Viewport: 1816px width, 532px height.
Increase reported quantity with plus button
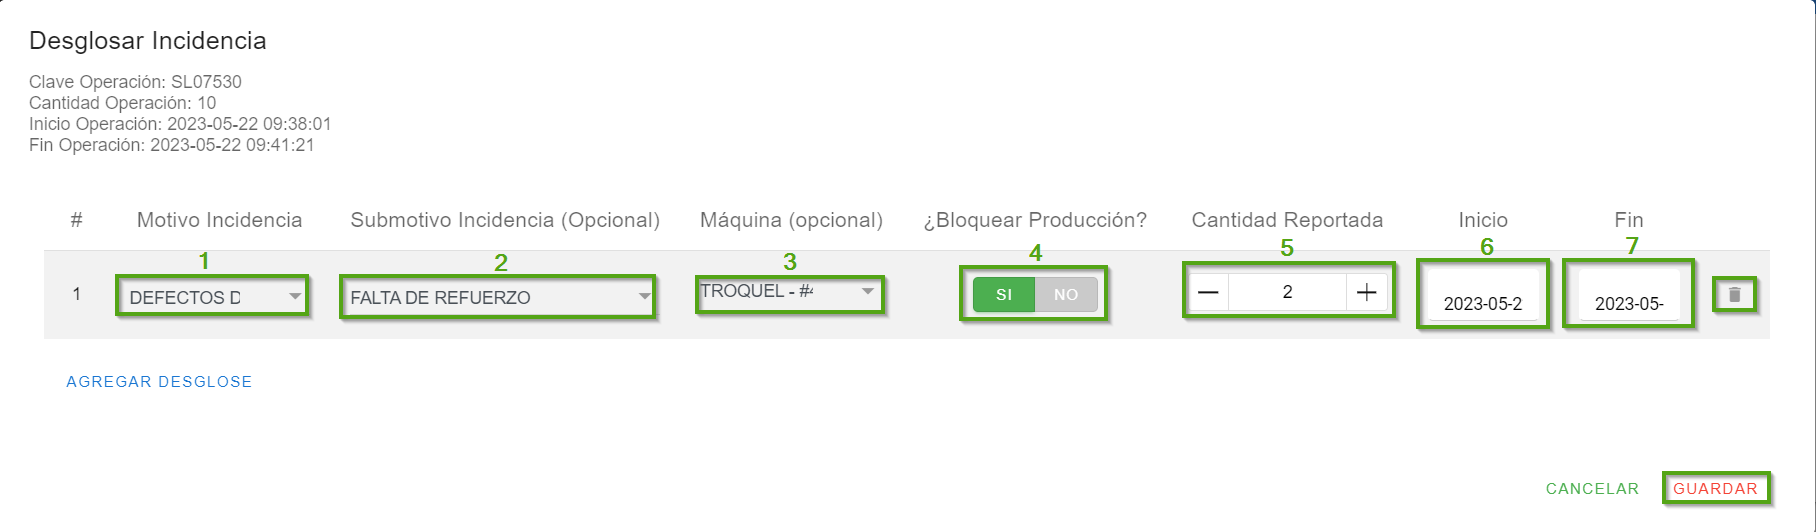[x=1366, y=292]
